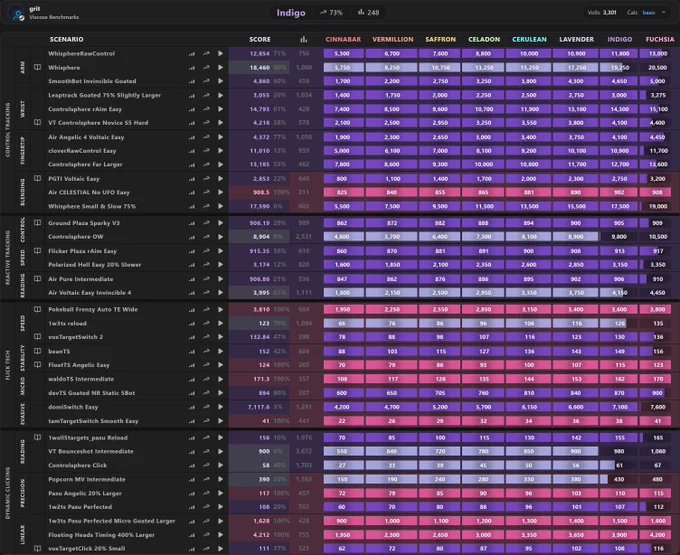Select the SAFFRON rank column header

click(441, 39)
